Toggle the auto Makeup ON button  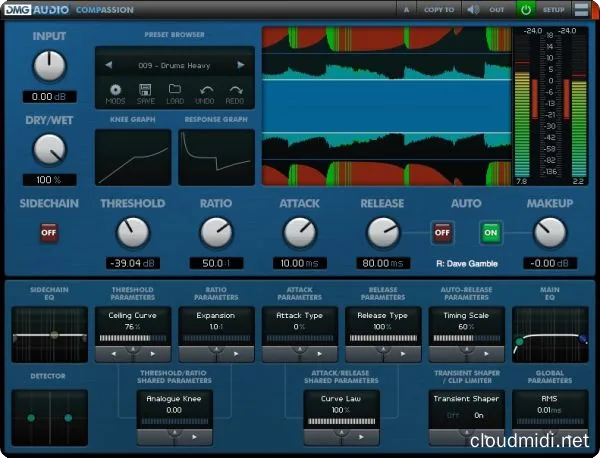coord(491,233)
